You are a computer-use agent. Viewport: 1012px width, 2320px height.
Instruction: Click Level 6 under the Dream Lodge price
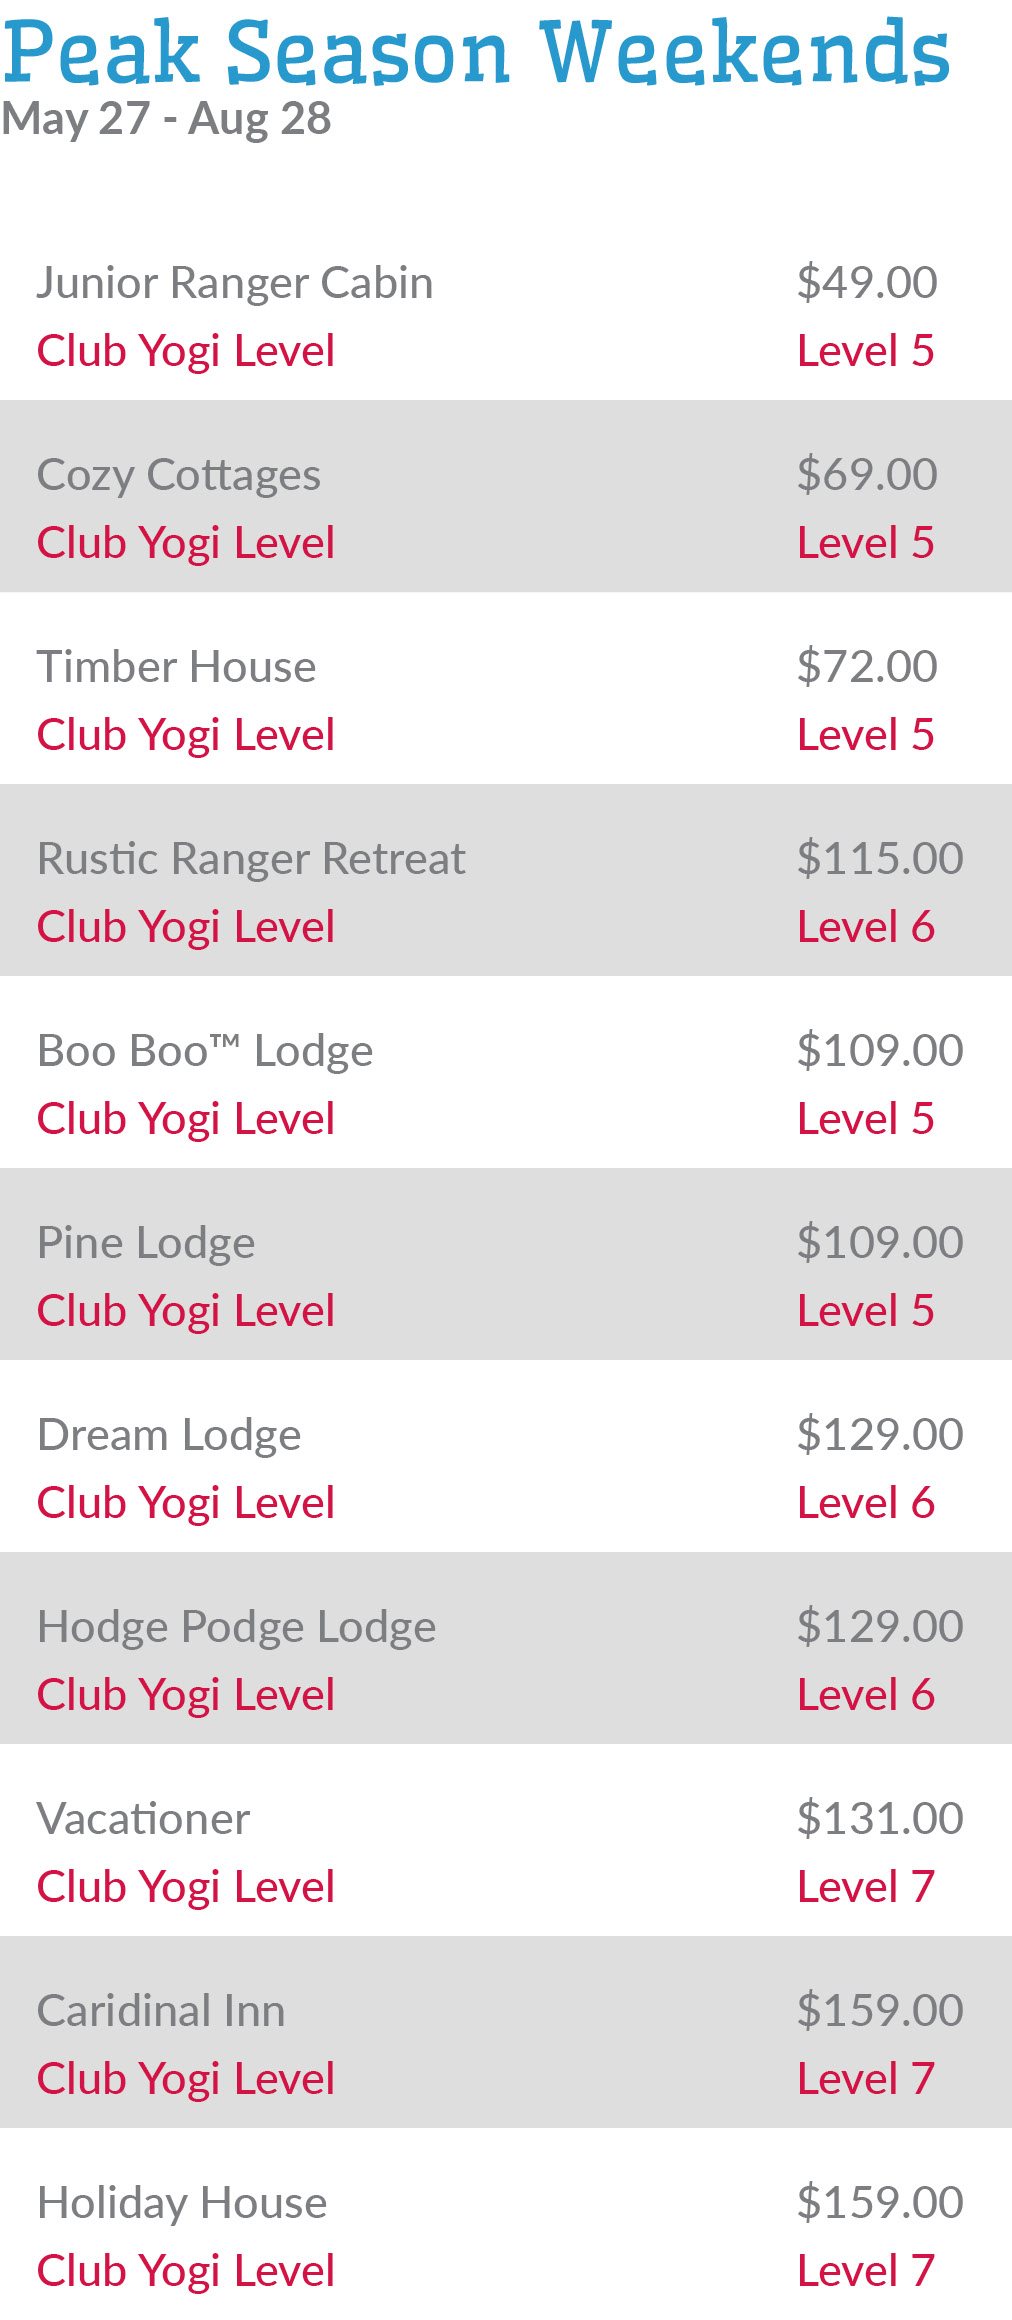(866, 1503)
